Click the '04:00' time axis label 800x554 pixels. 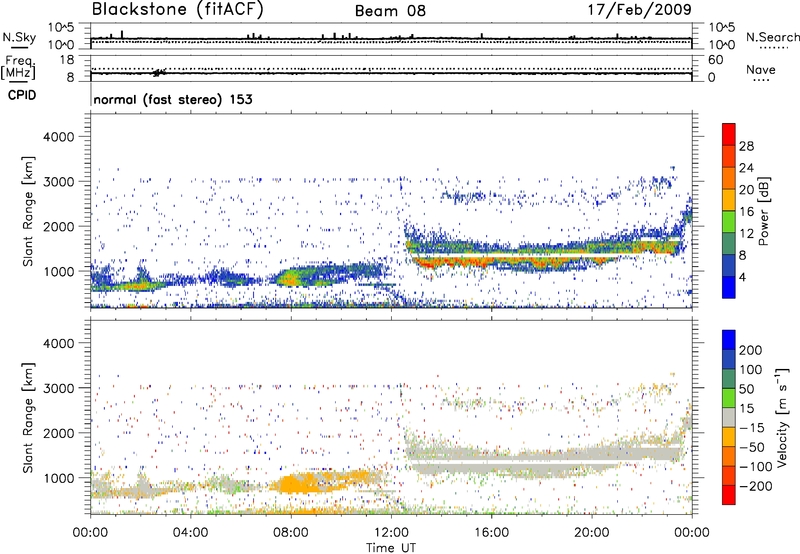191,533
